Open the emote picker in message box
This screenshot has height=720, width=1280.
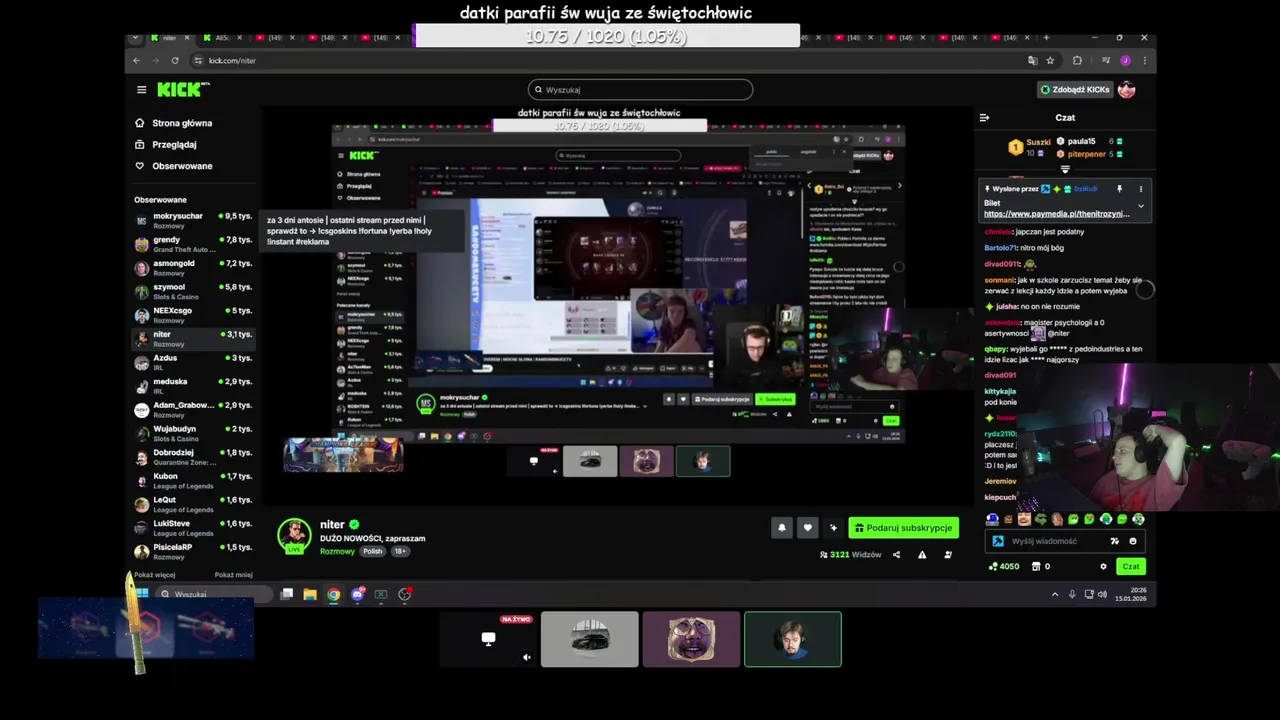1133,541
